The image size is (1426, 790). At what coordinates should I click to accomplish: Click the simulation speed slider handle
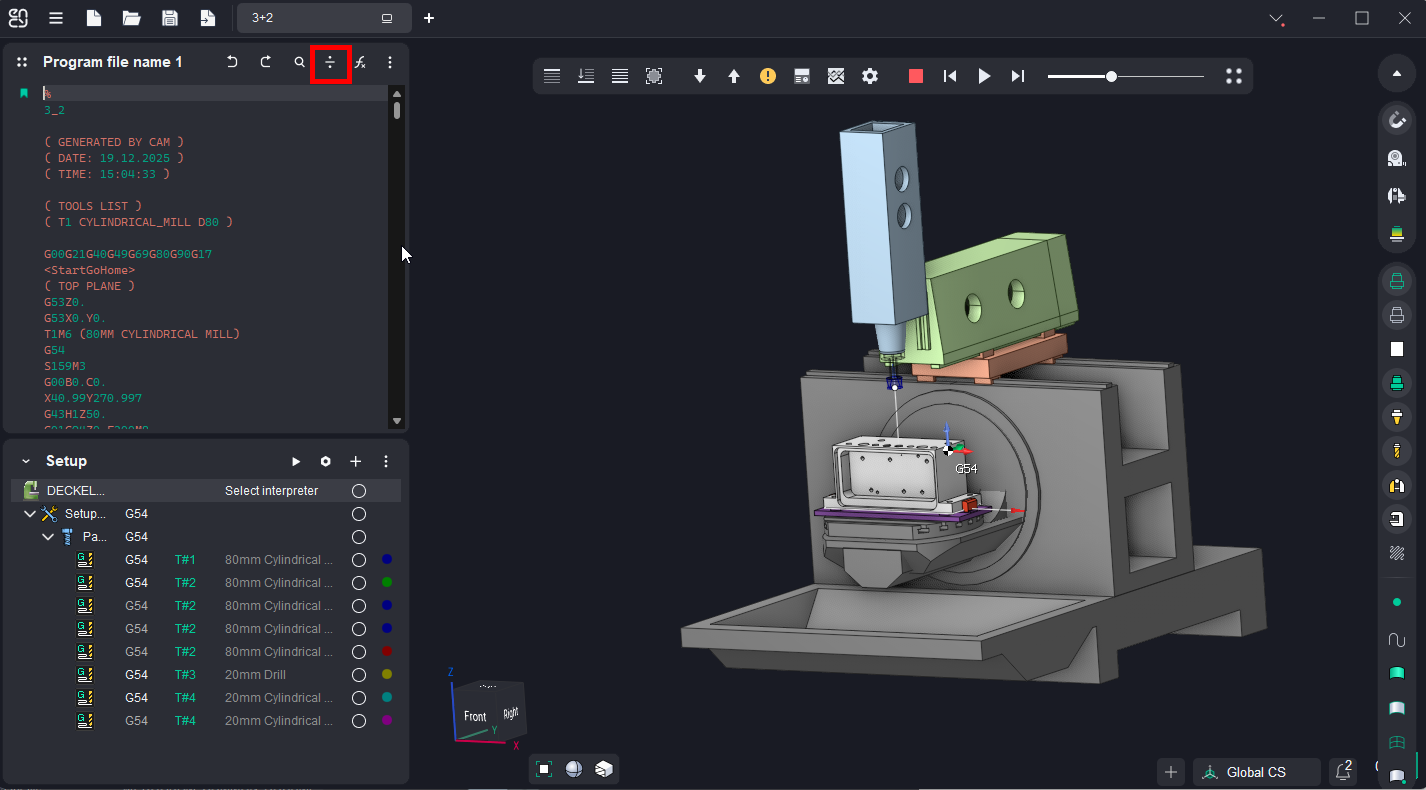coord(1111,76)
